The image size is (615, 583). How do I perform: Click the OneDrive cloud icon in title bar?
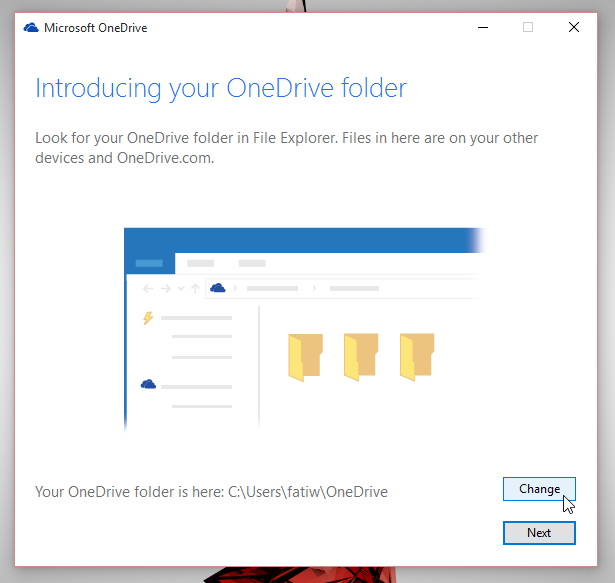31,28
